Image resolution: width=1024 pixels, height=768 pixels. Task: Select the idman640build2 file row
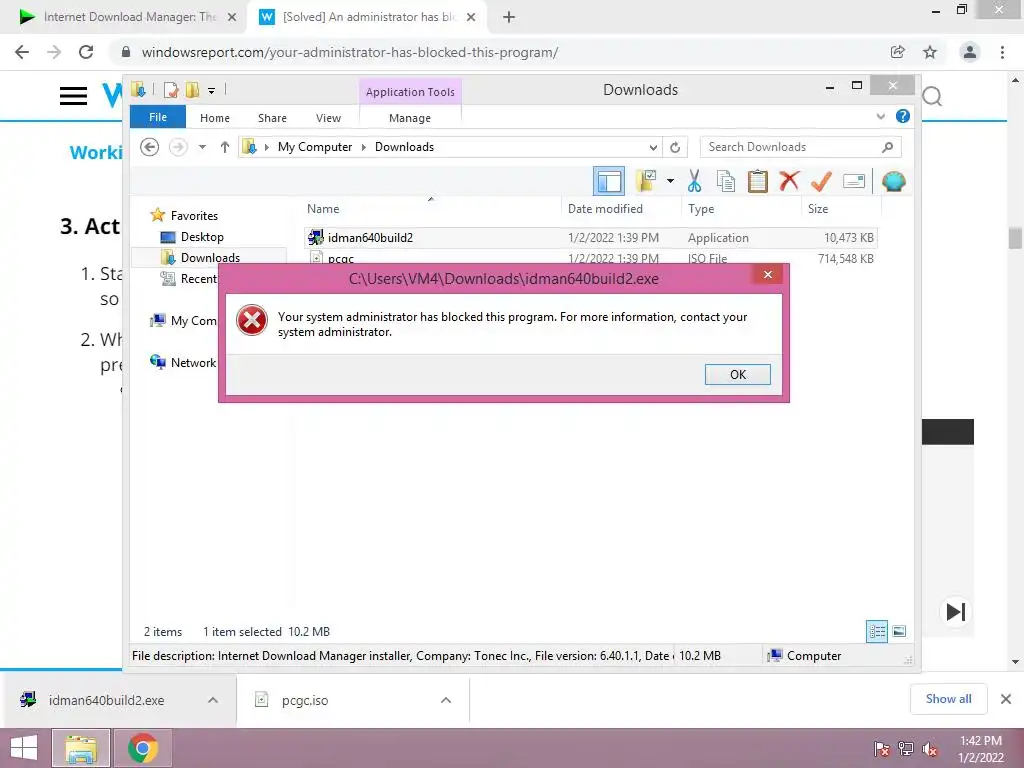(x=590, y=238)
